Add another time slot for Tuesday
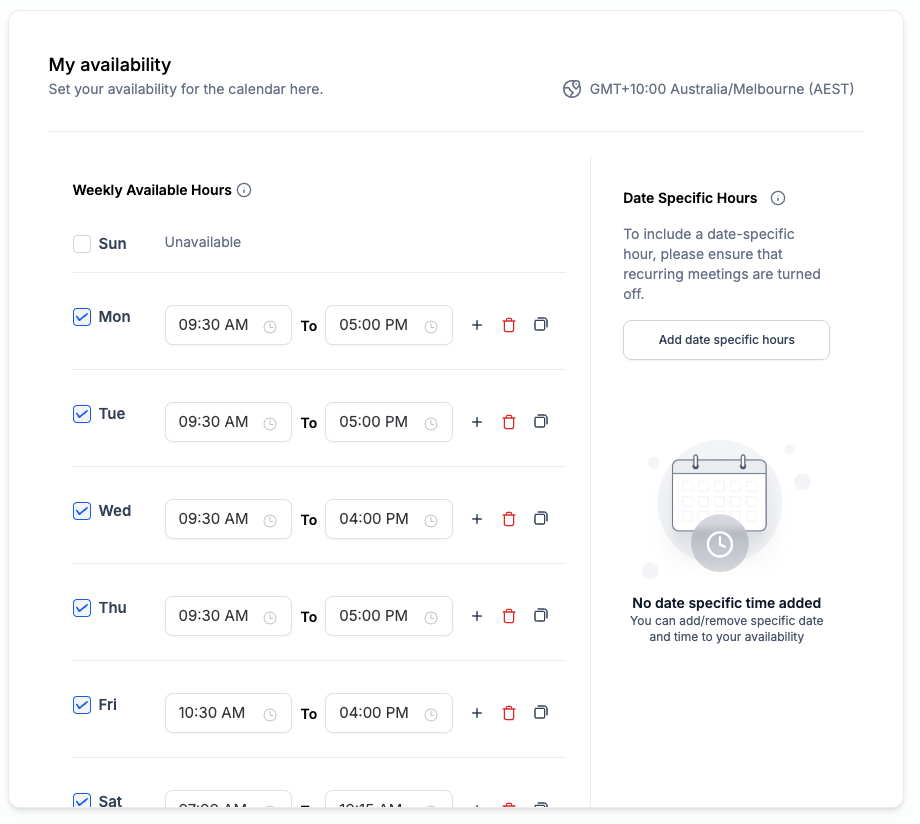 [x=477, y=422]
